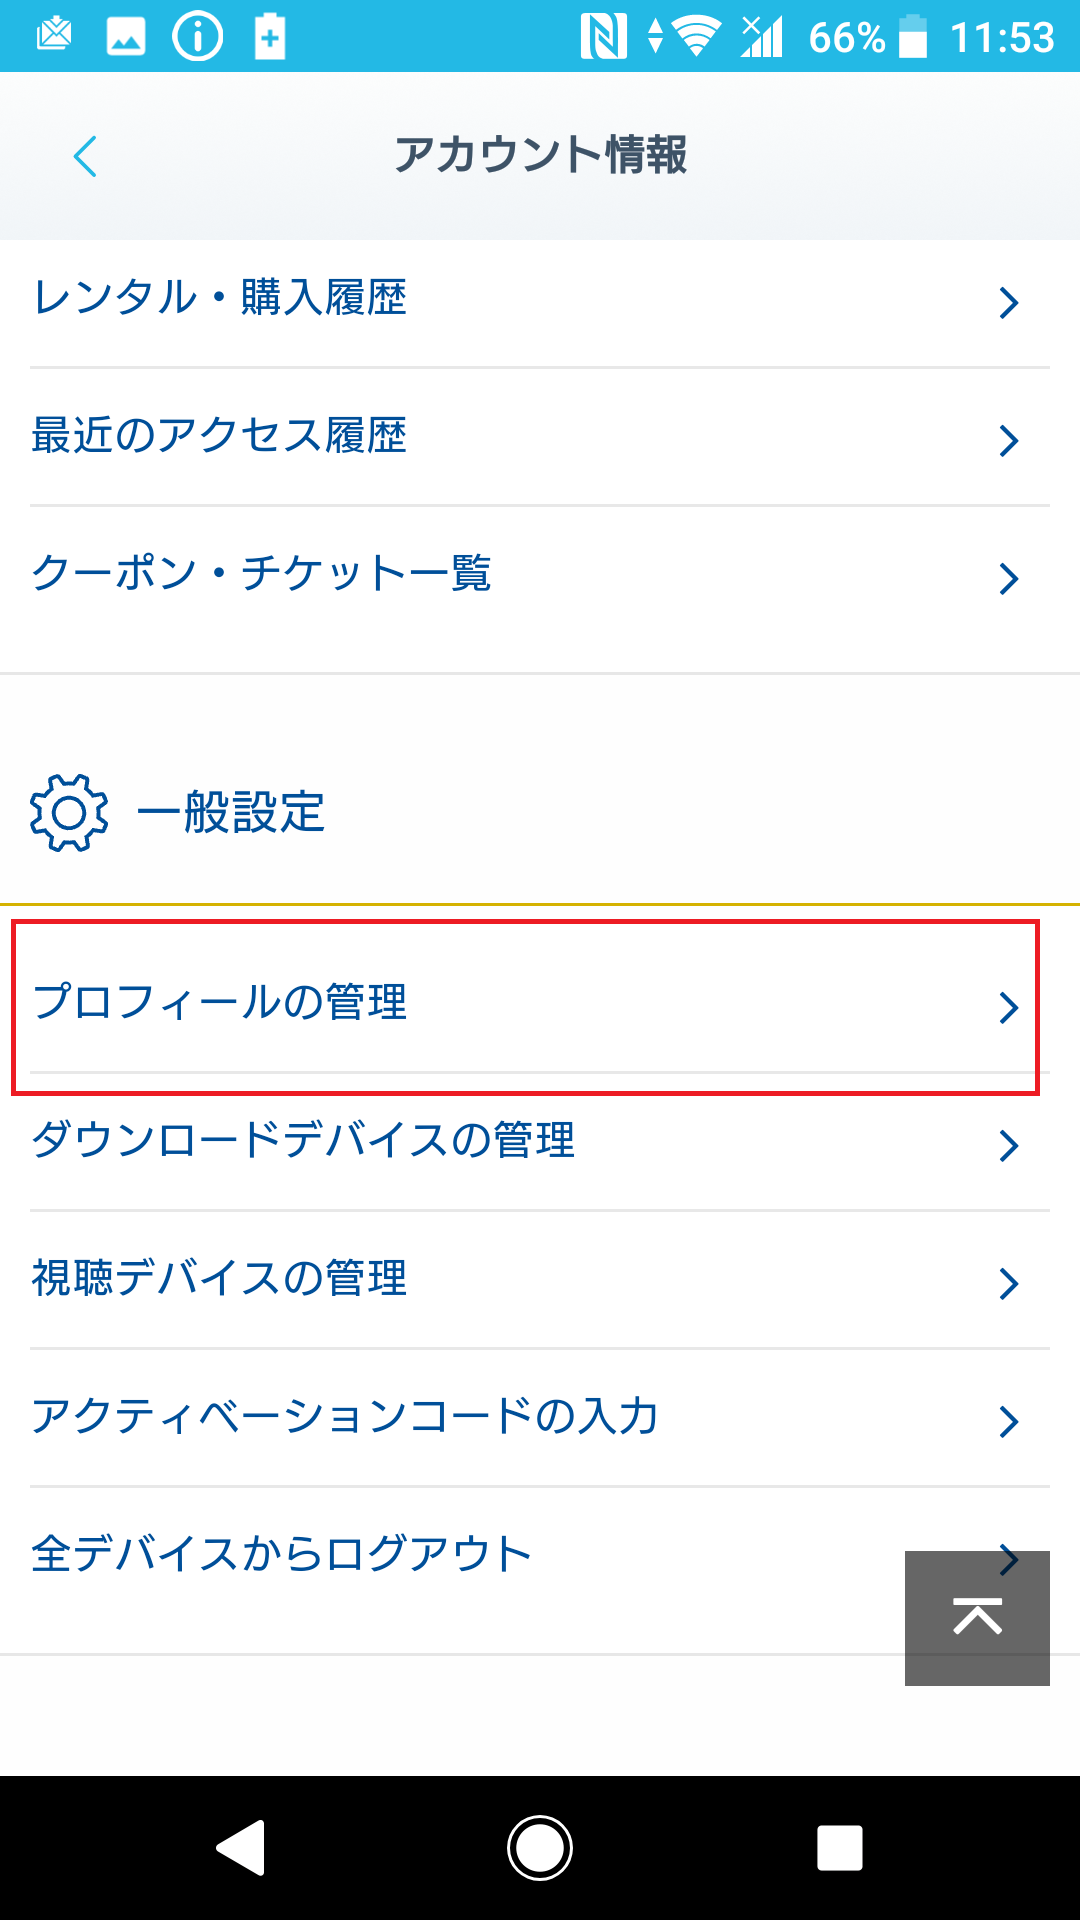Click chevron next to 視聴デバイスの管理
Viewport: 1080px width, 1920px height.
[x=1009, y=1283]
